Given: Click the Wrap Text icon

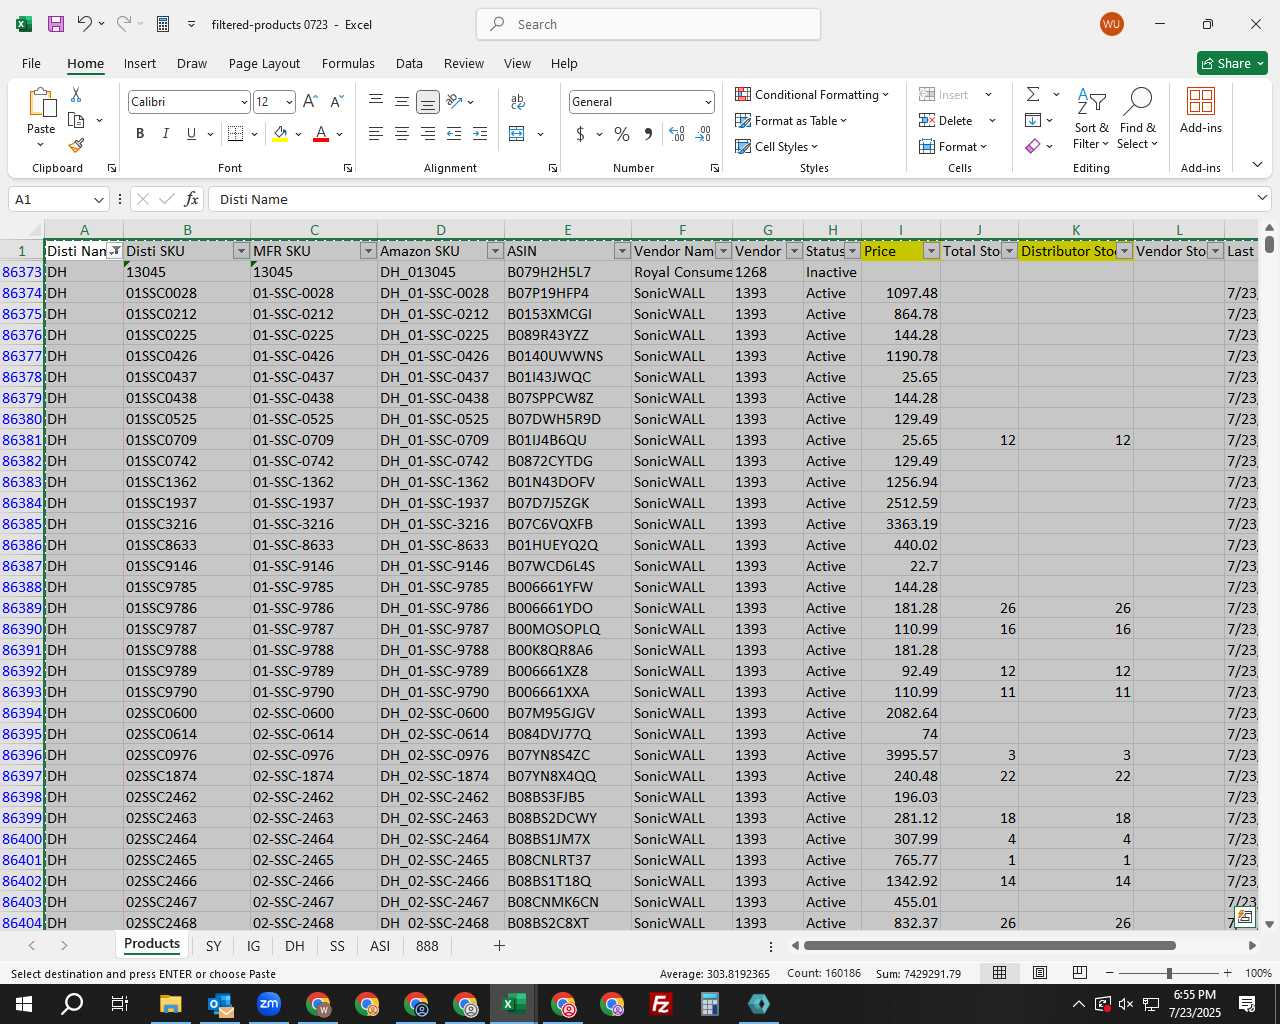Looking at the screenshot, I should tap(518, 102).
